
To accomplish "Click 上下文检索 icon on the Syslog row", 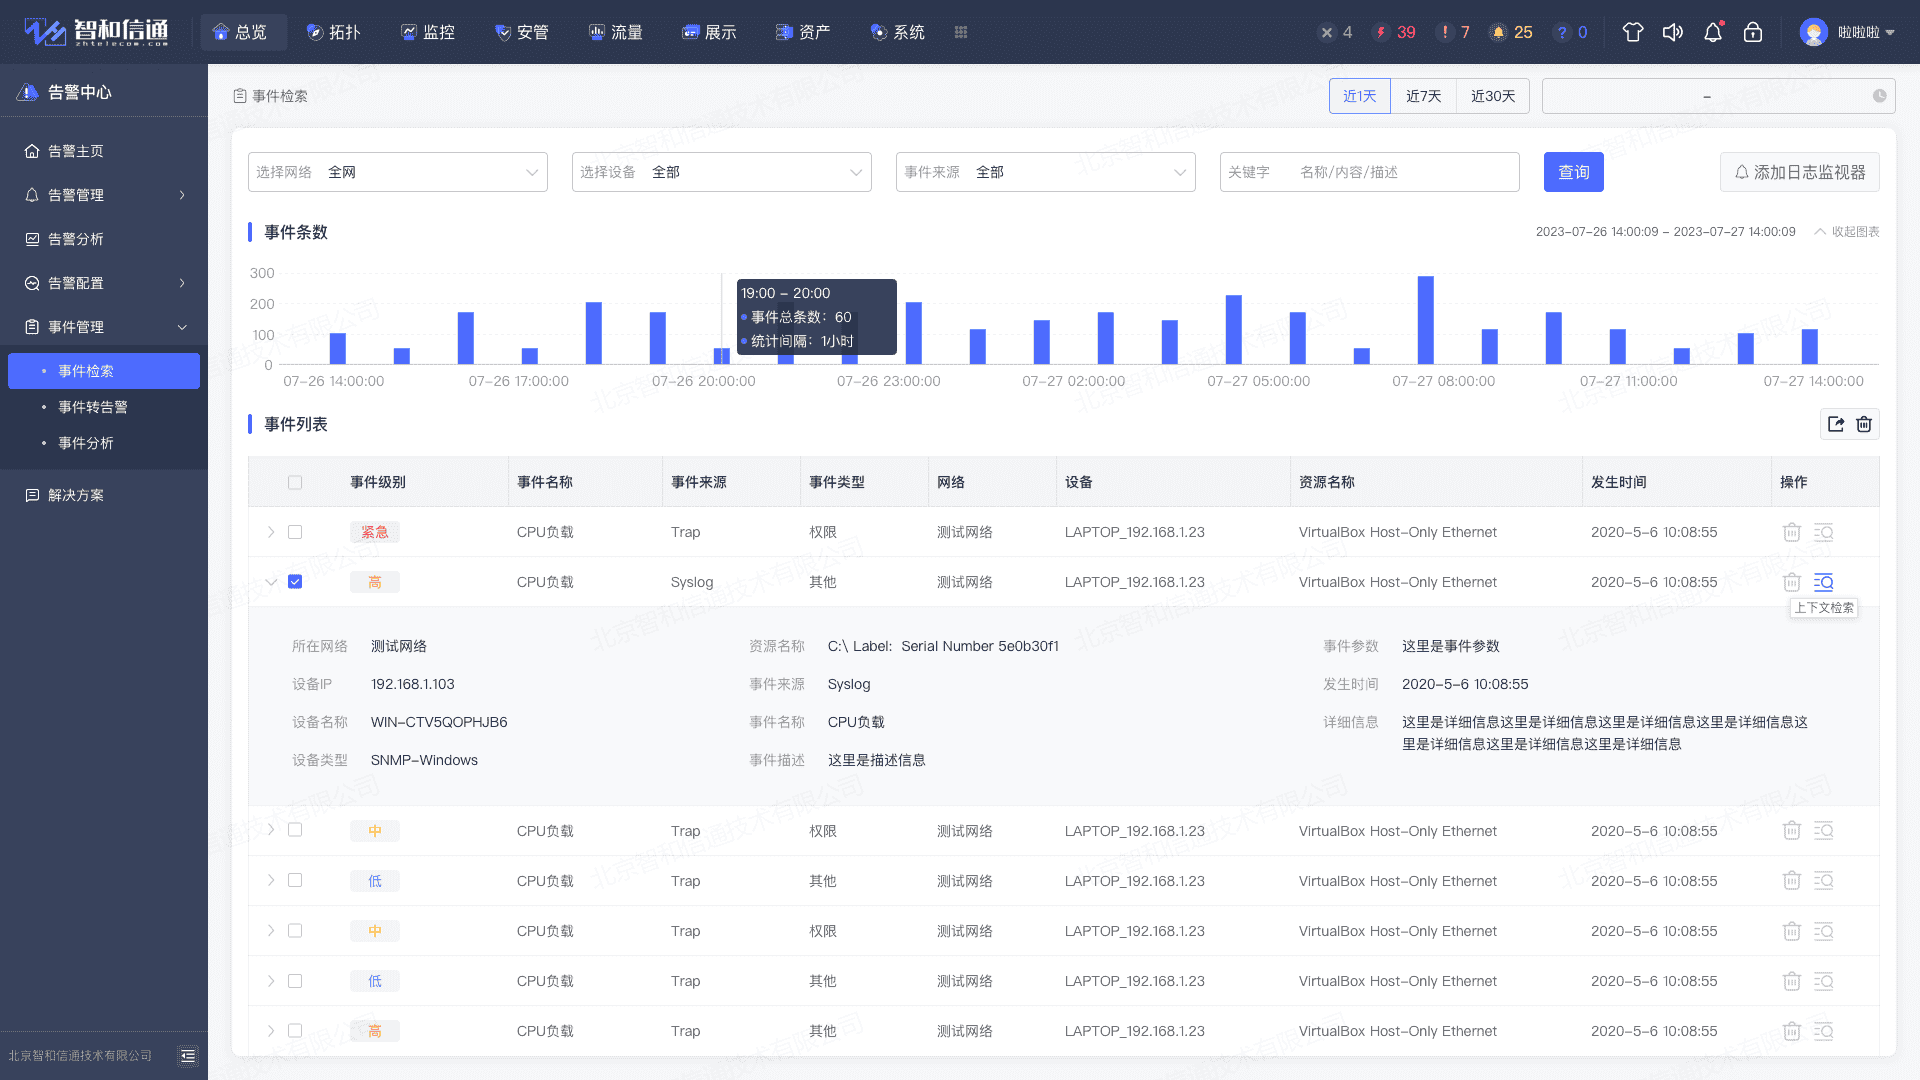I will pyautogui.click(x=1824, y=581).
